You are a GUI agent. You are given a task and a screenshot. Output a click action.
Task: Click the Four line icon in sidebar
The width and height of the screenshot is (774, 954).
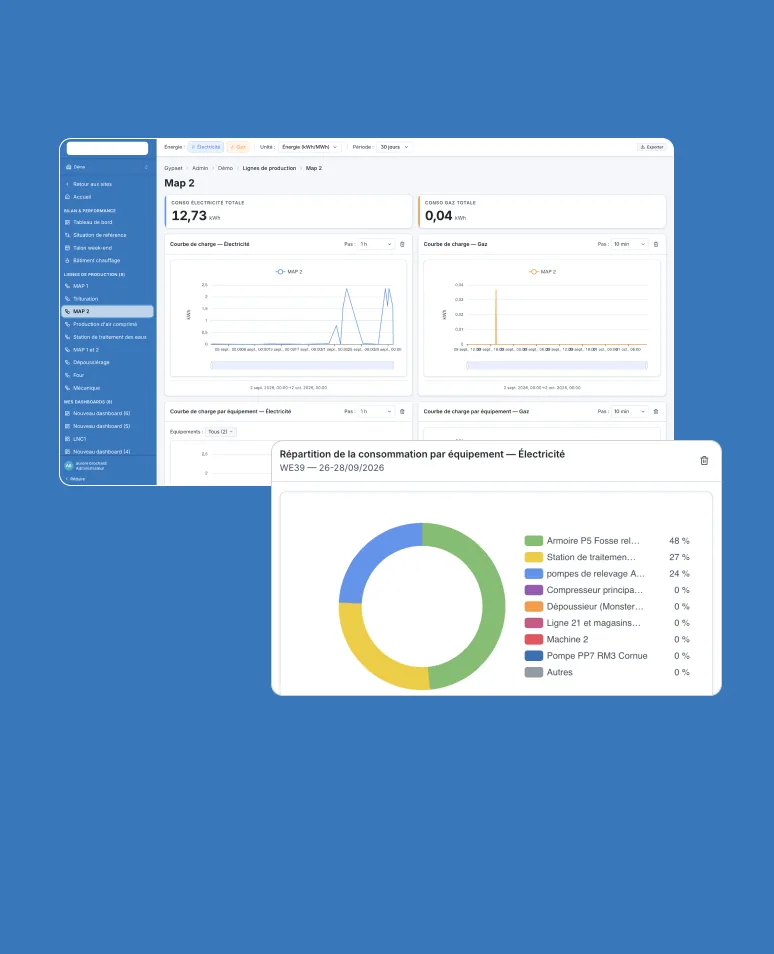tap(68, 375)
